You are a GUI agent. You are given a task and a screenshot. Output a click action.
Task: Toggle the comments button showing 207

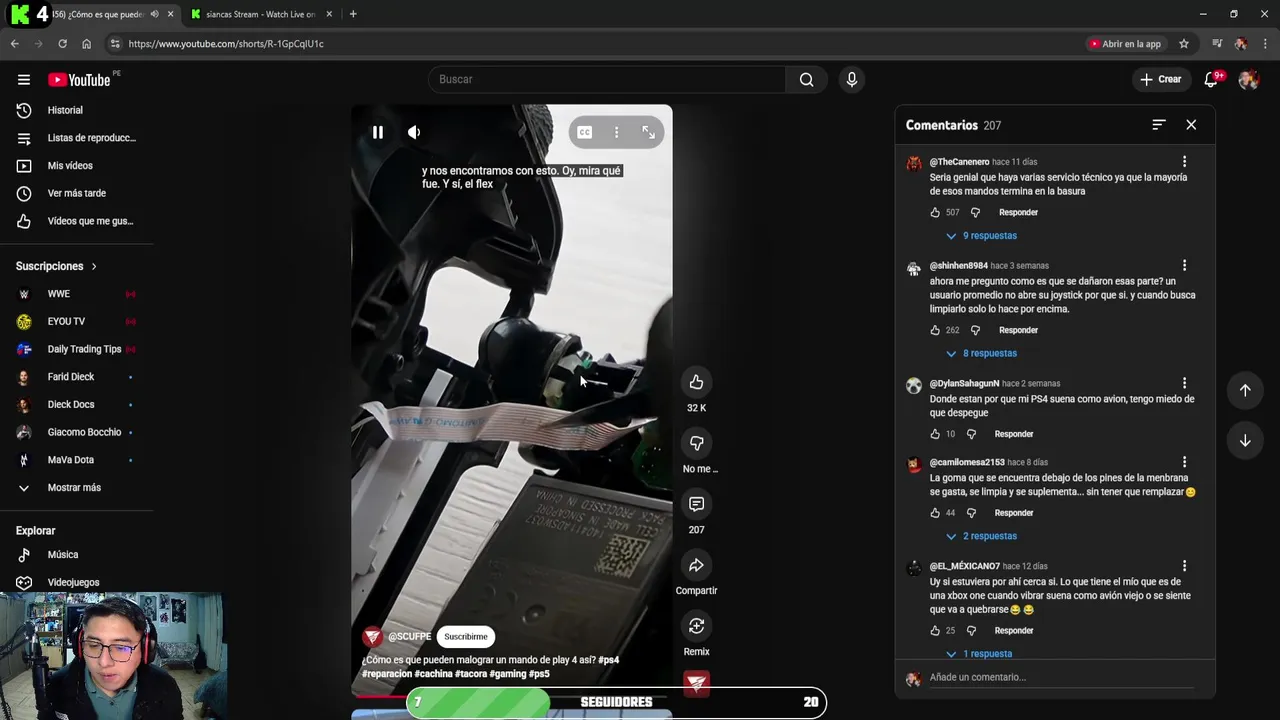[696, 504]
